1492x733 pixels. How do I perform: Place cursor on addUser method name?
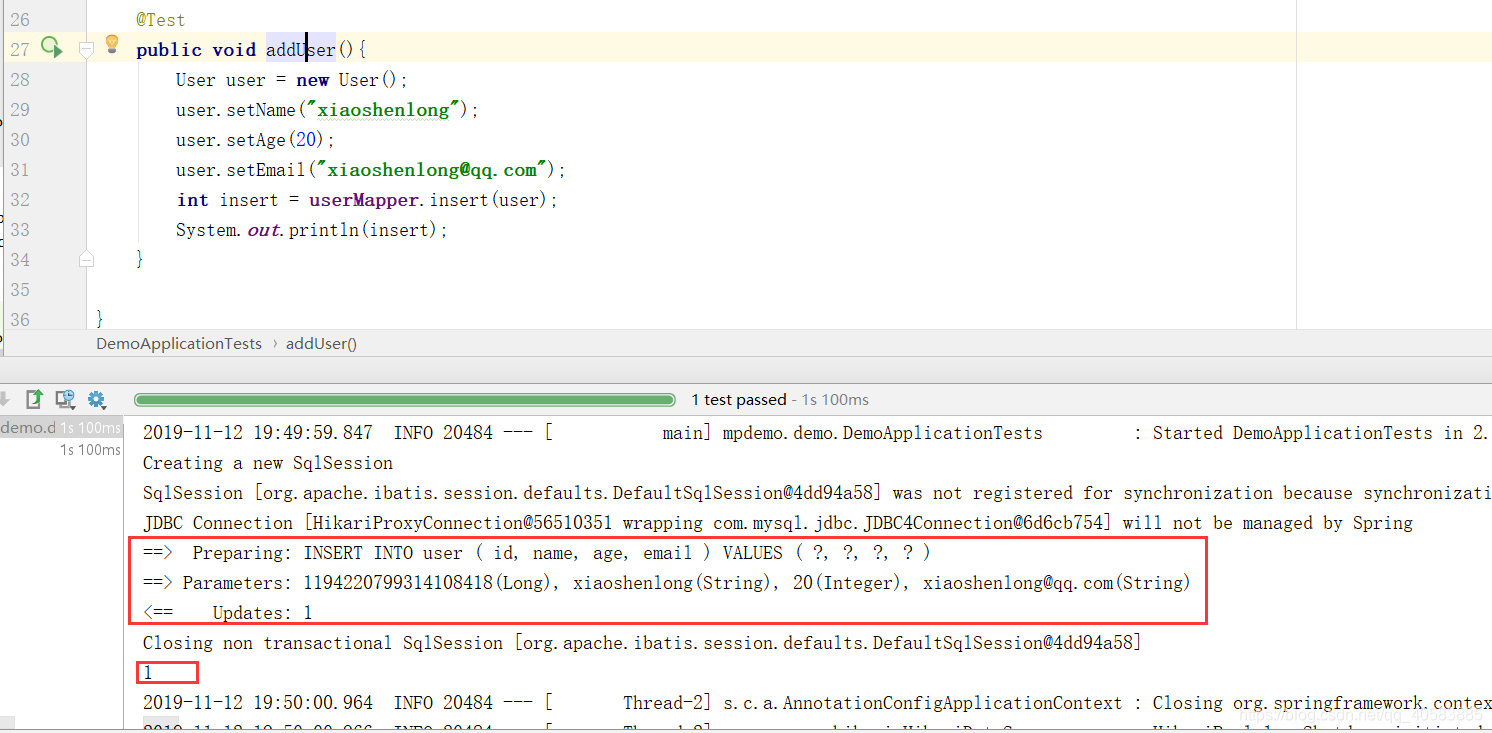click(300, 50)
